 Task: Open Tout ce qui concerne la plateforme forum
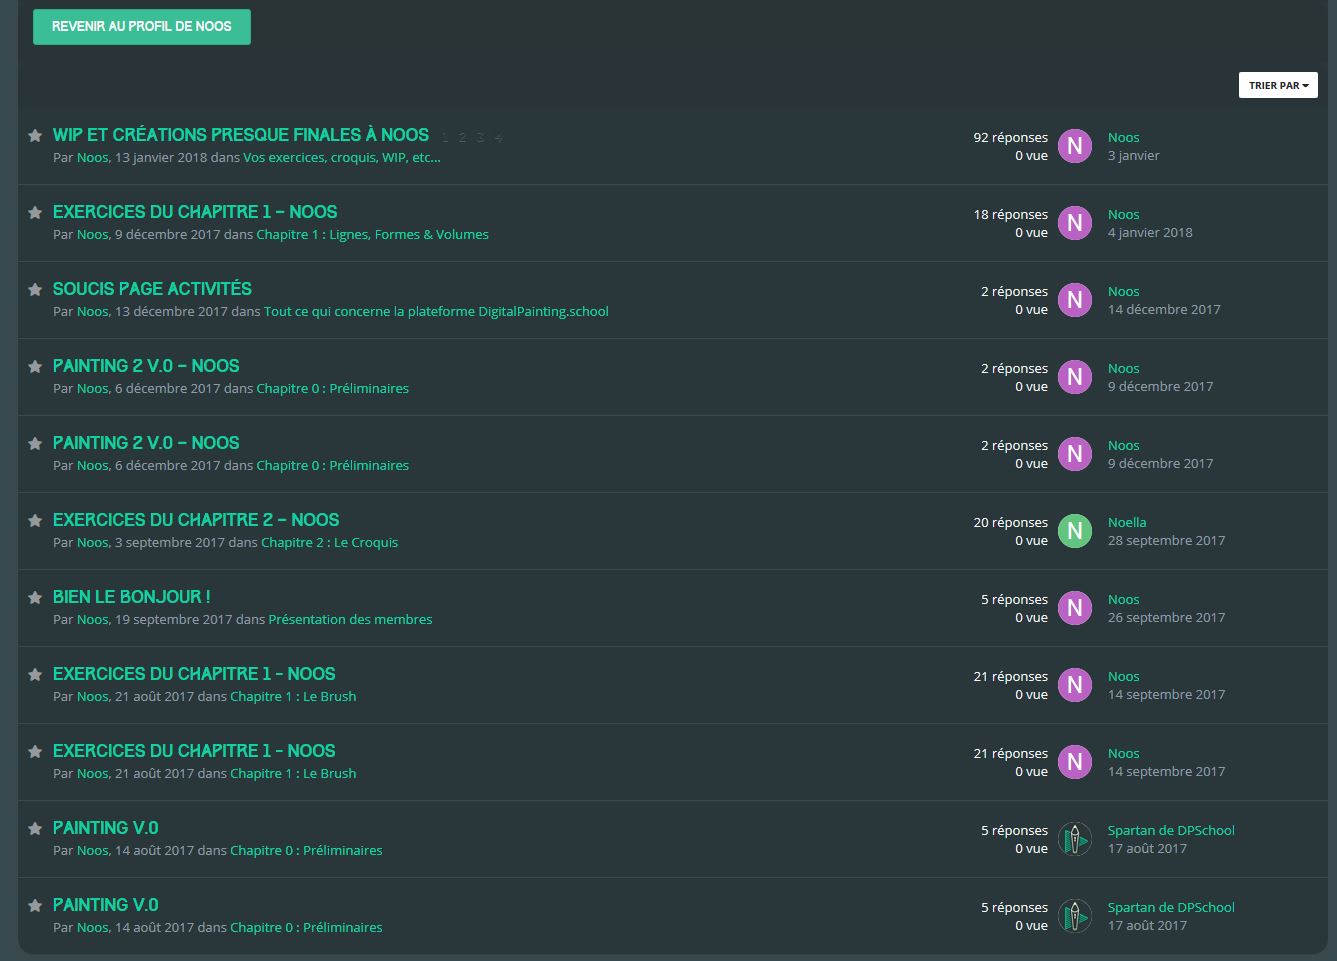click(x=436, y=311)
